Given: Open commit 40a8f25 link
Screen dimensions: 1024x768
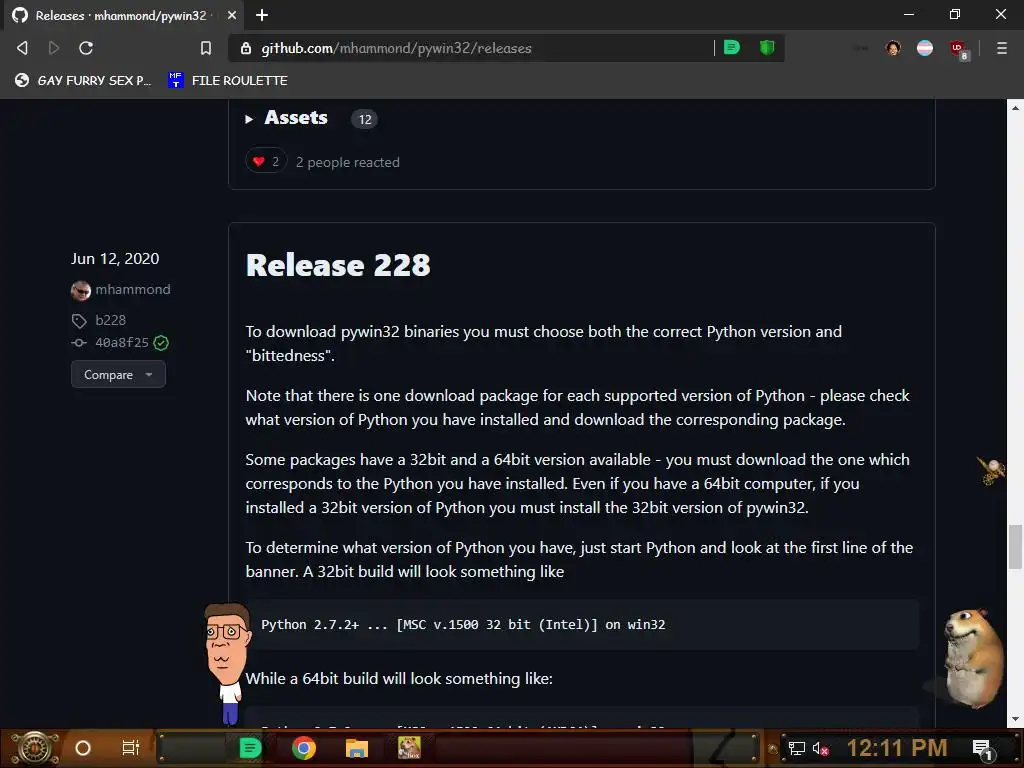Looking at the screenshot, I should point(122,342).
